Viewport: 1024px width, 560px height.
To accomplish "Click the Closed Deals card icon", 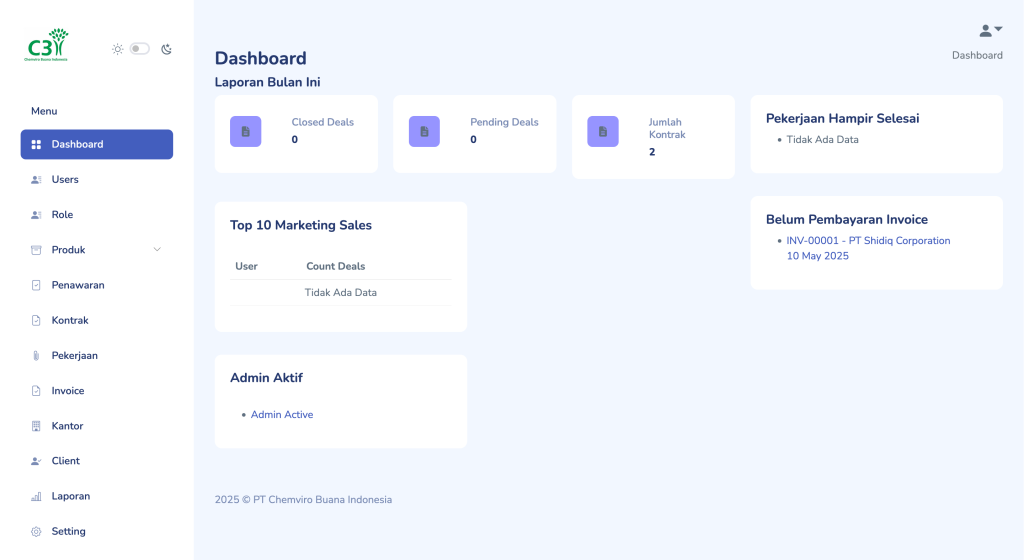I will (x=246, y=132).
